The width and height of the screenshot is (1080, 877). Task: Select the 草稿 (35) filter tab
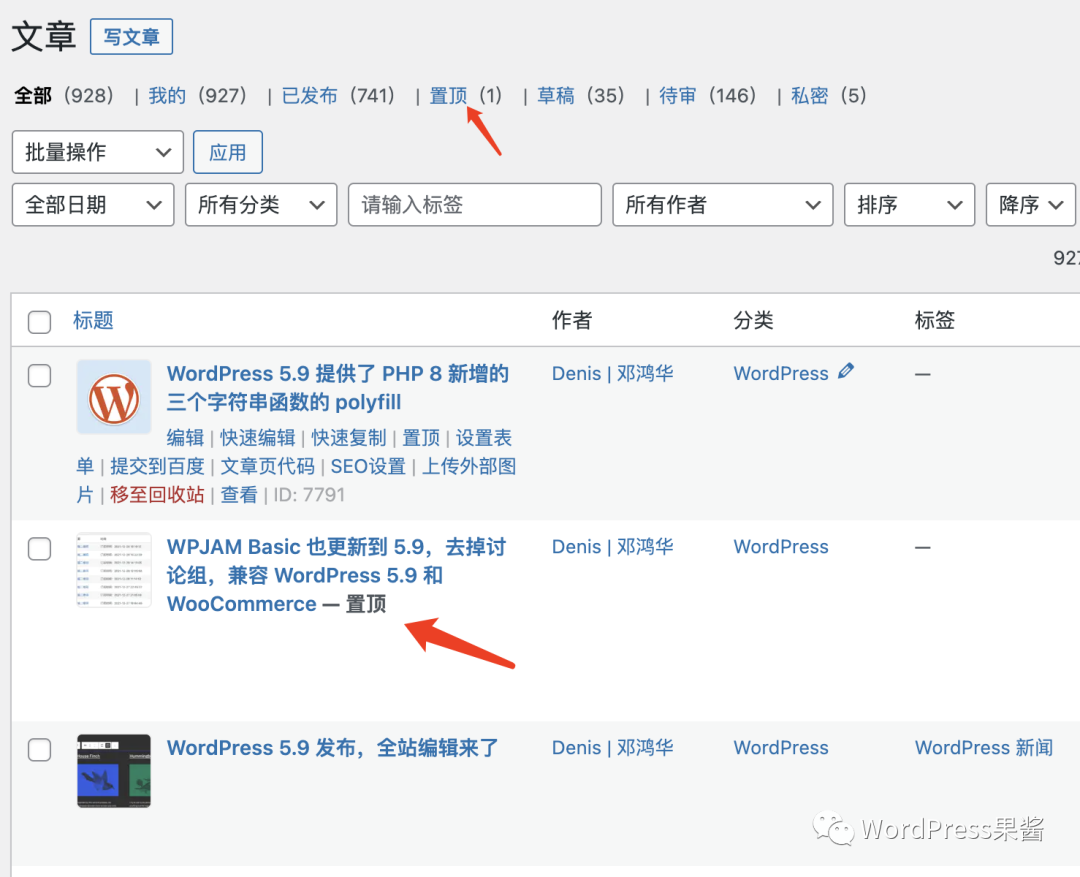click(581, 96)
